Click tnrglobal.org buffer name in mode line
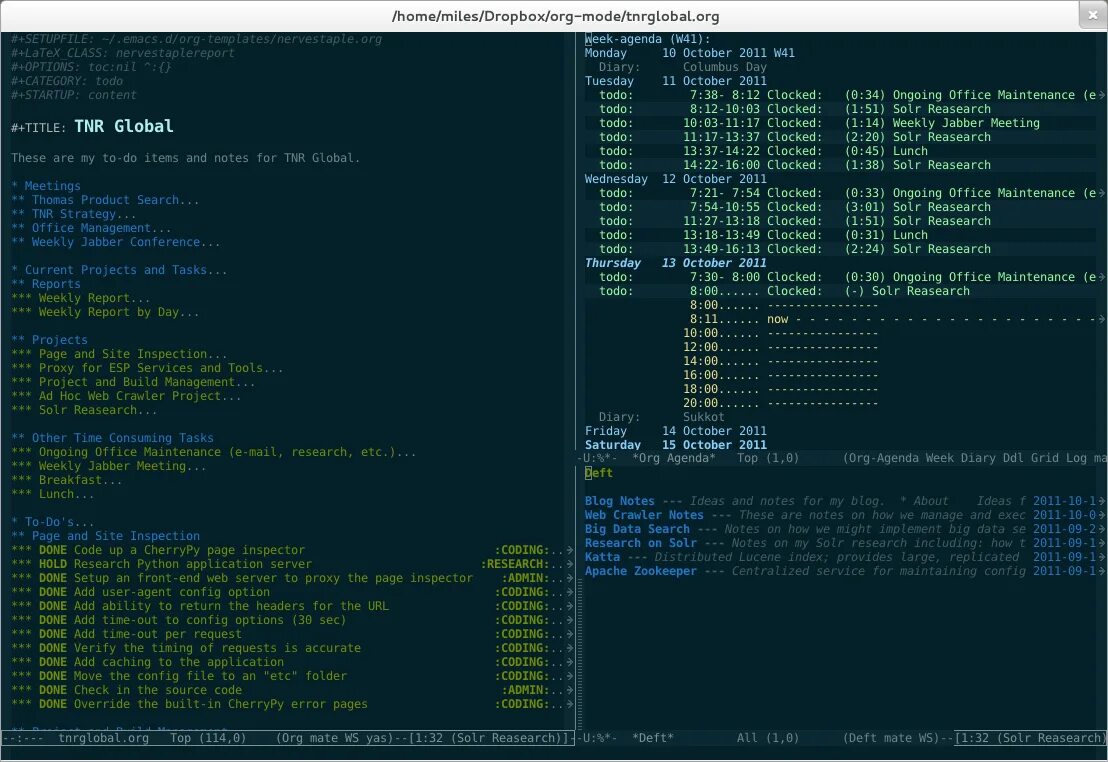 (x=103, y=738)
